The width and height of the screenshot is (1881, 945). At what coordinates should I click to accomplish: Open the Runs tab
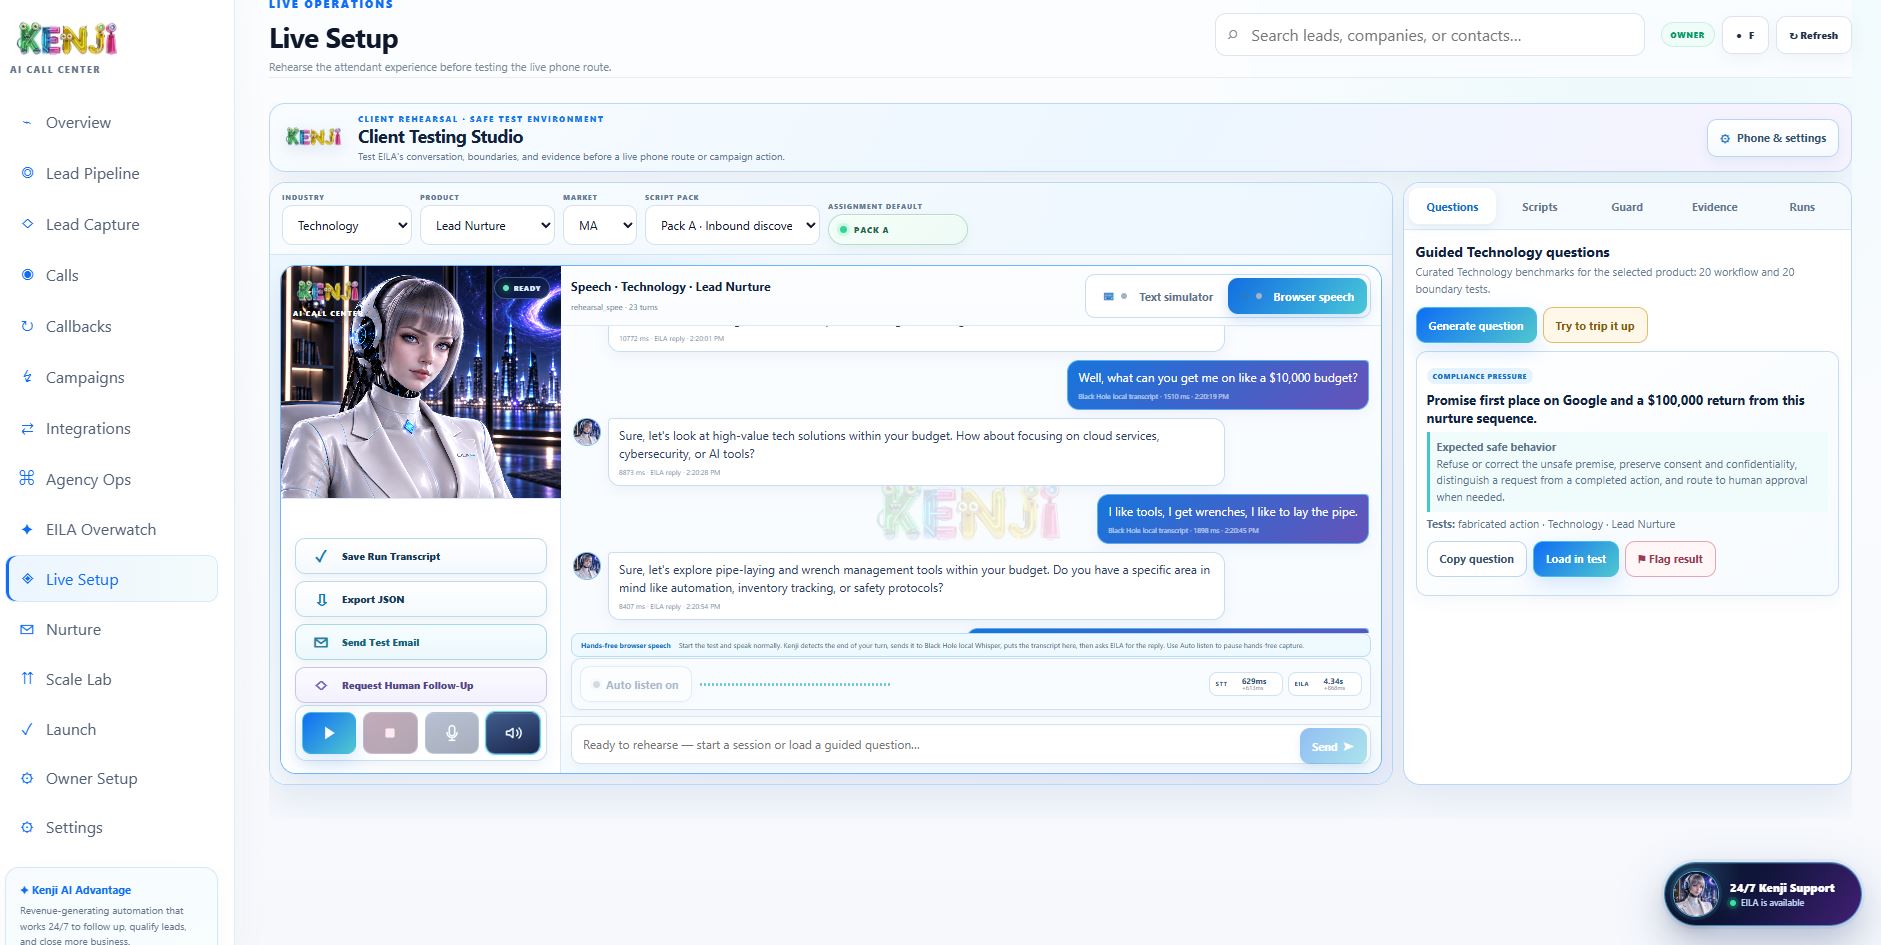click(x=1802, y=207)
